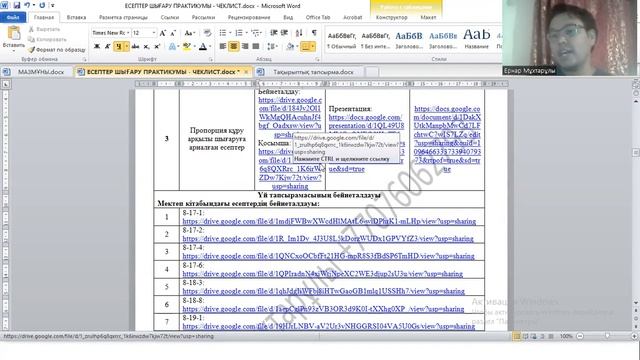Screen dimensions: 640x360
Task: Zoom in with the plus button
Action: coord(634,336)
